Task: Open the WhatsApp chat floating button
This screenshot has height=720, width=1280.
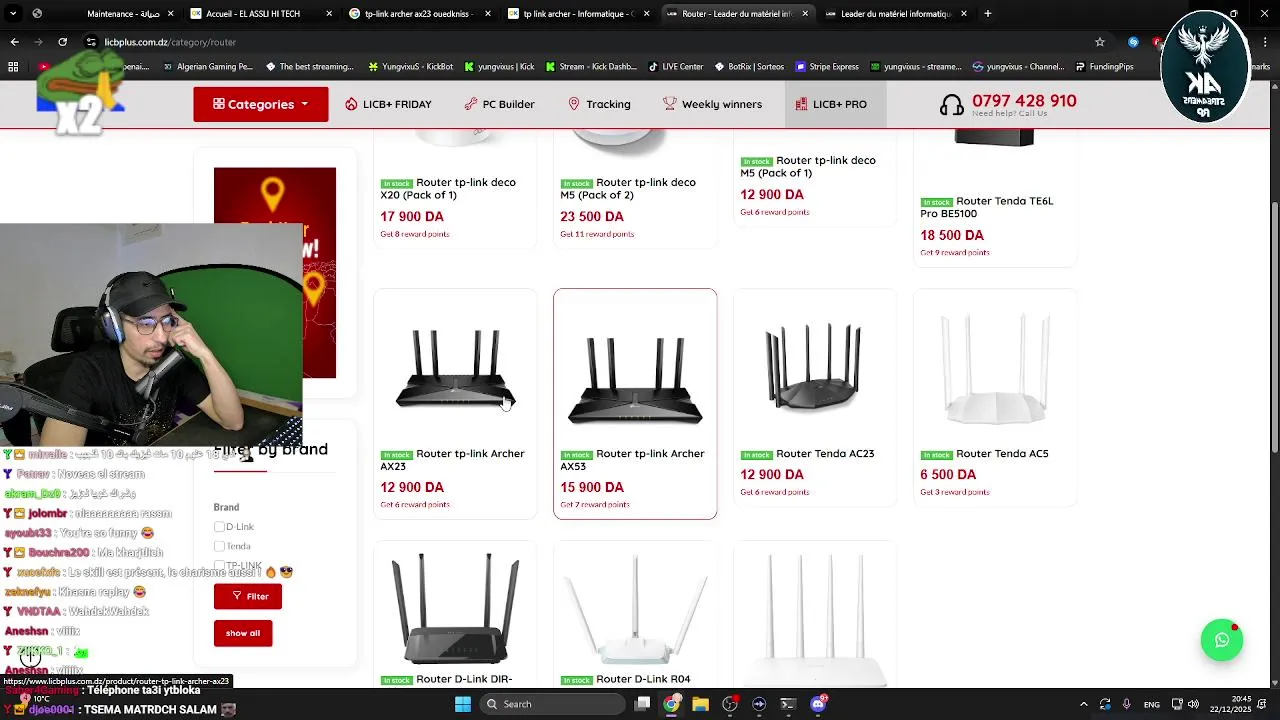Action: (1221, 641)
